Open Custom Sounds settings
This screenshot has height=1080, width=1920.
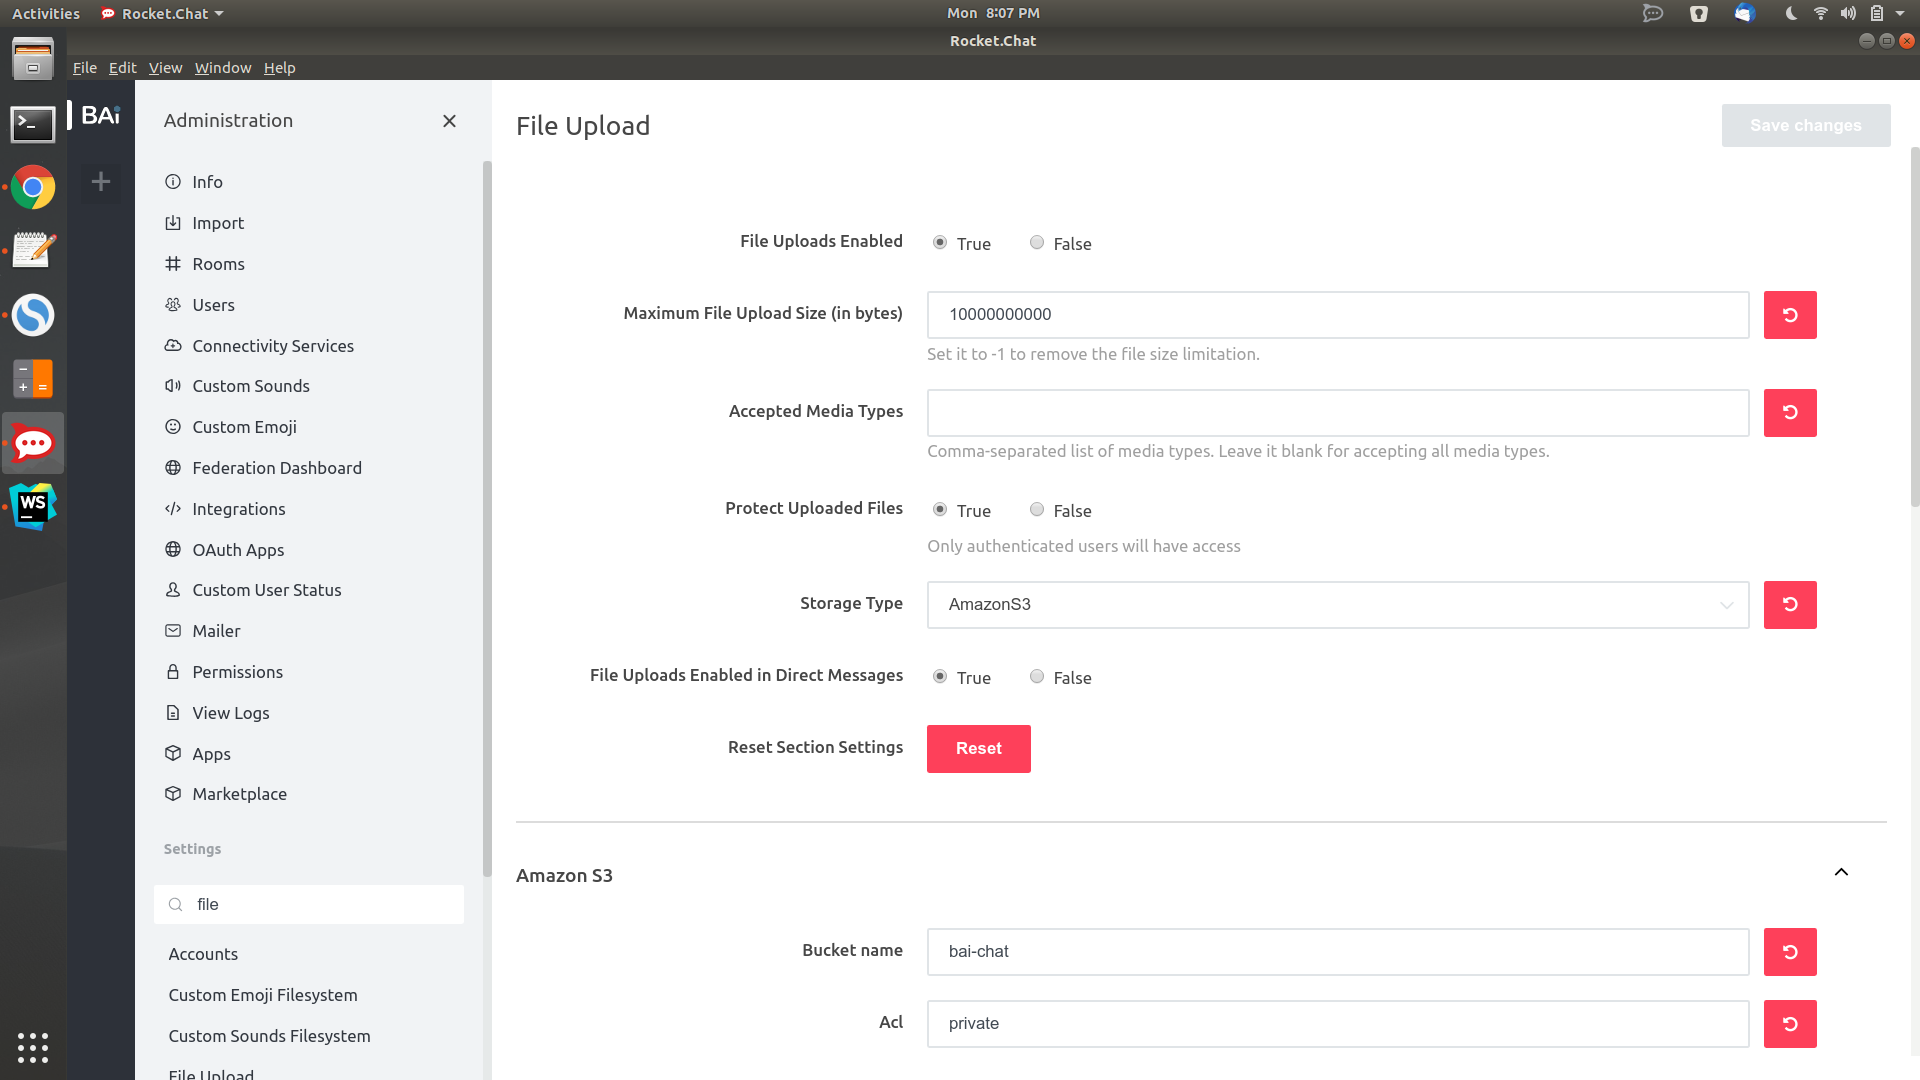coord(251,385)
